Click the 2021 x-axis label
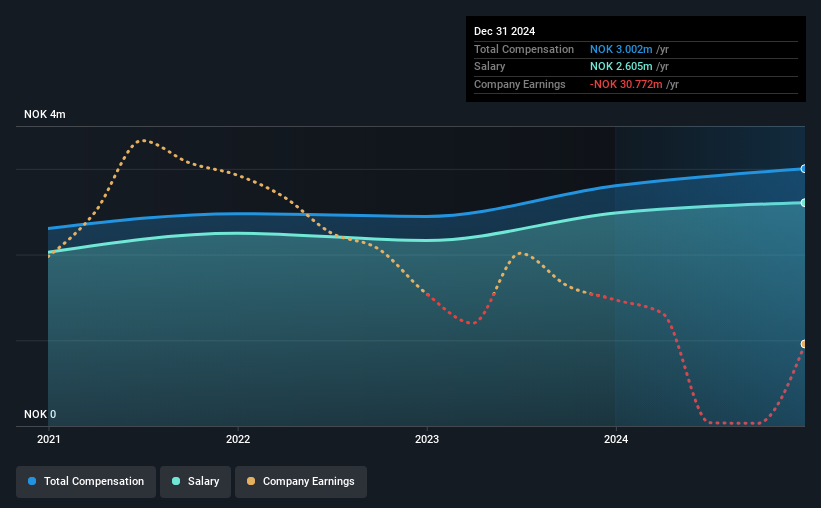This screenshot has width=821, height=508. pyautogui.click(x=49, y=439)
